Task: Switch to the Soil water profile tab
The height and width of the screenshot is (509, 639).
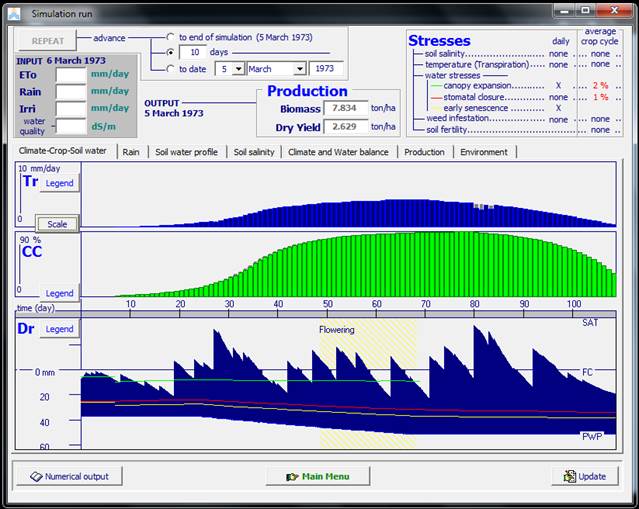Action: pyautogui.click(x=186, y=152)
